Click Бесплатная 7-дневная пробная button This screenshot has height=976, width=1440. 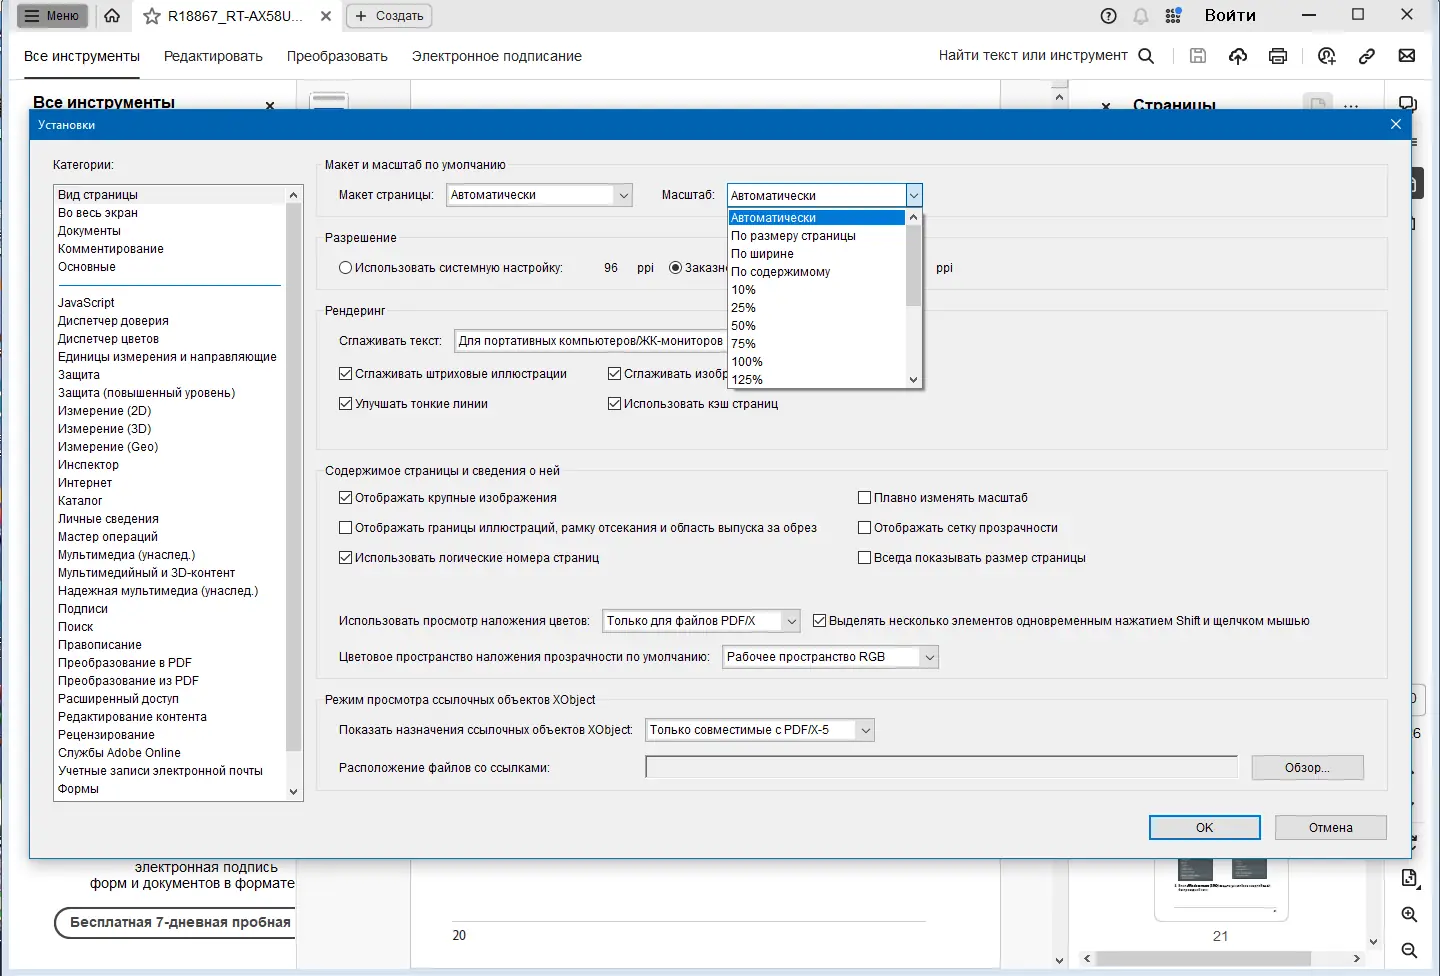coord(175,923)
